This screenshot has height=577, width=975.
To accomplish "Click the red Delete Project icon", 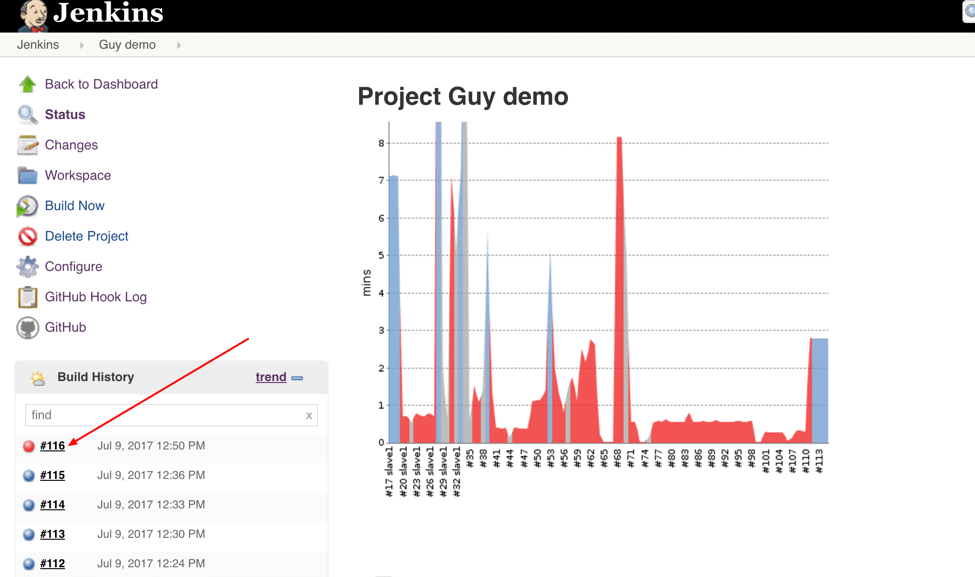I will click(27, 236).
